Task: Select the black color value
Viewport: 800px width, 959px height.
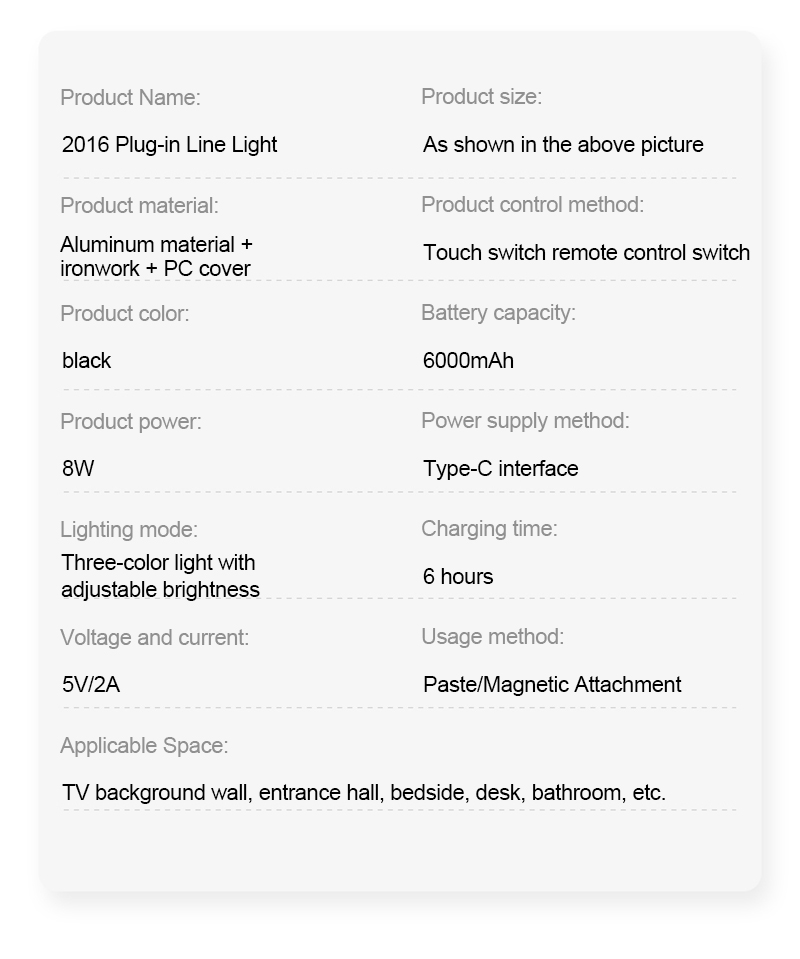Action: point(86,361)
